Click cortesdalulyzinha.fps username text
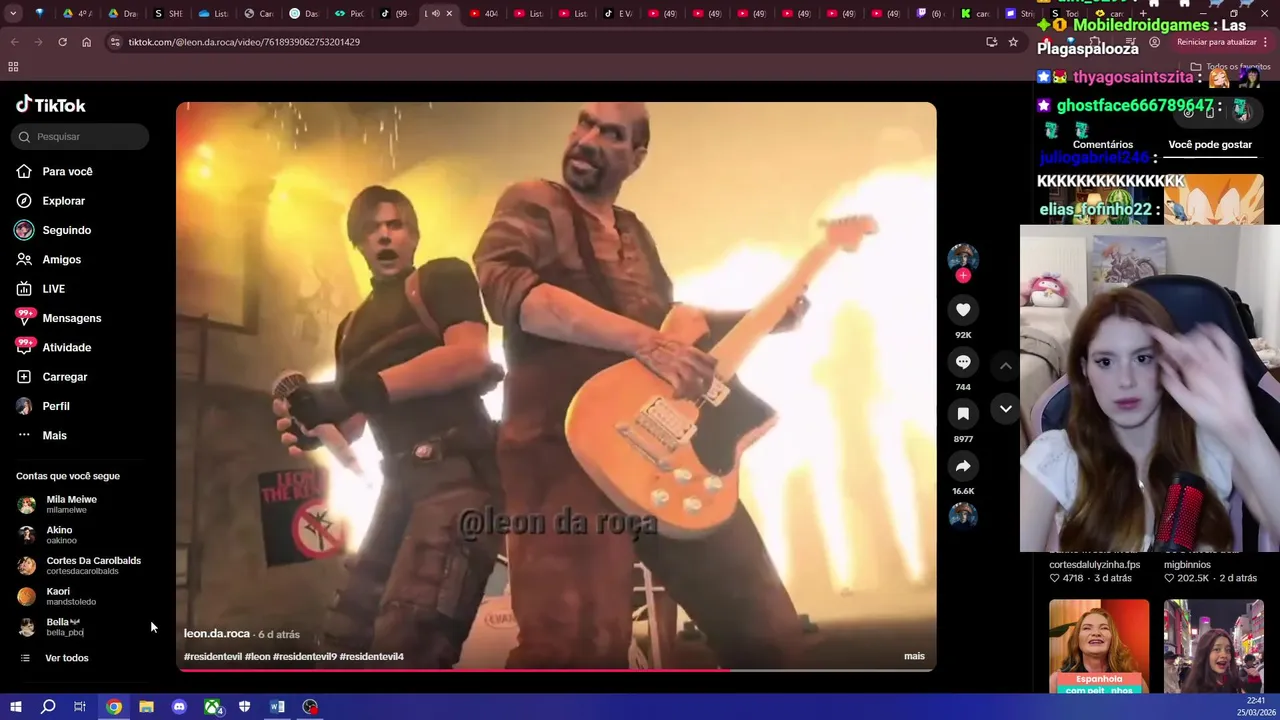1280x720 pixels. click(1094, 565)
